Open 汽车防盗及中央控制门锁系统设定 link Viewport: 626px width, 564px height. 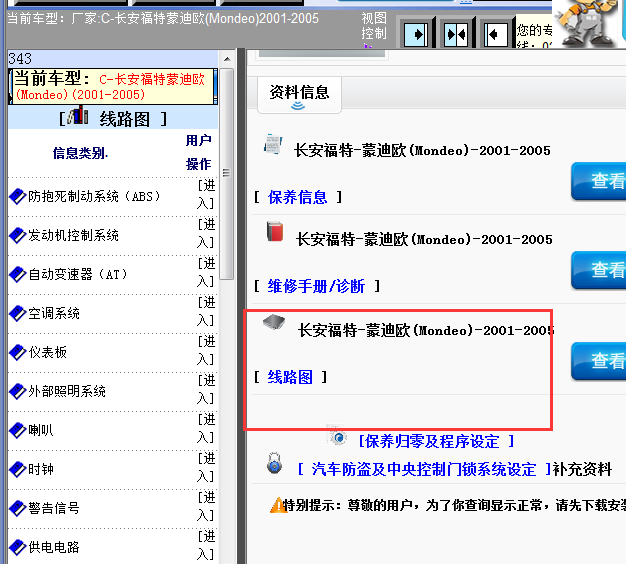click(424, 469)
